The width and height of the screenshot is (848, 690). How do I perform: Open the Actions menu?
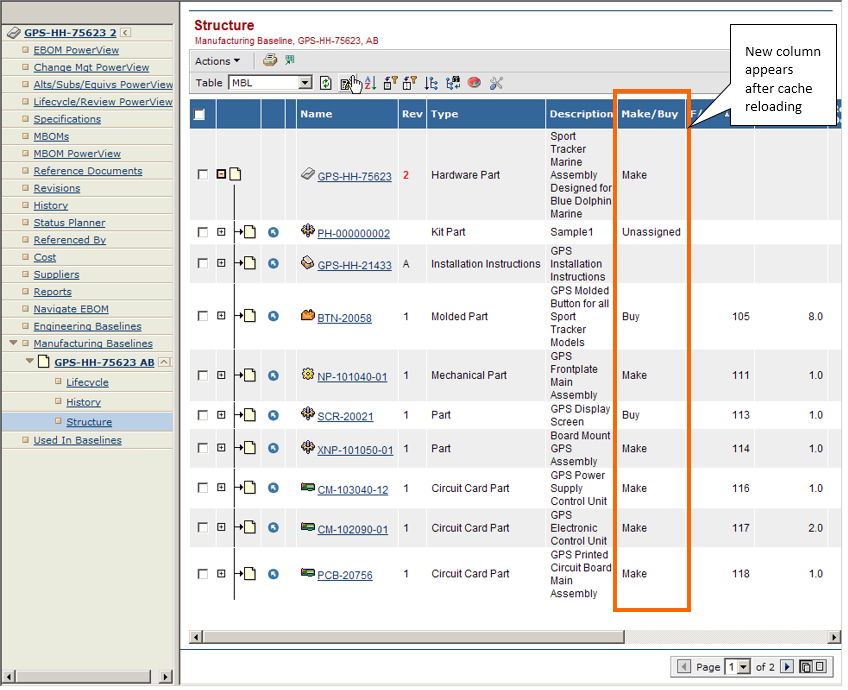217,61
